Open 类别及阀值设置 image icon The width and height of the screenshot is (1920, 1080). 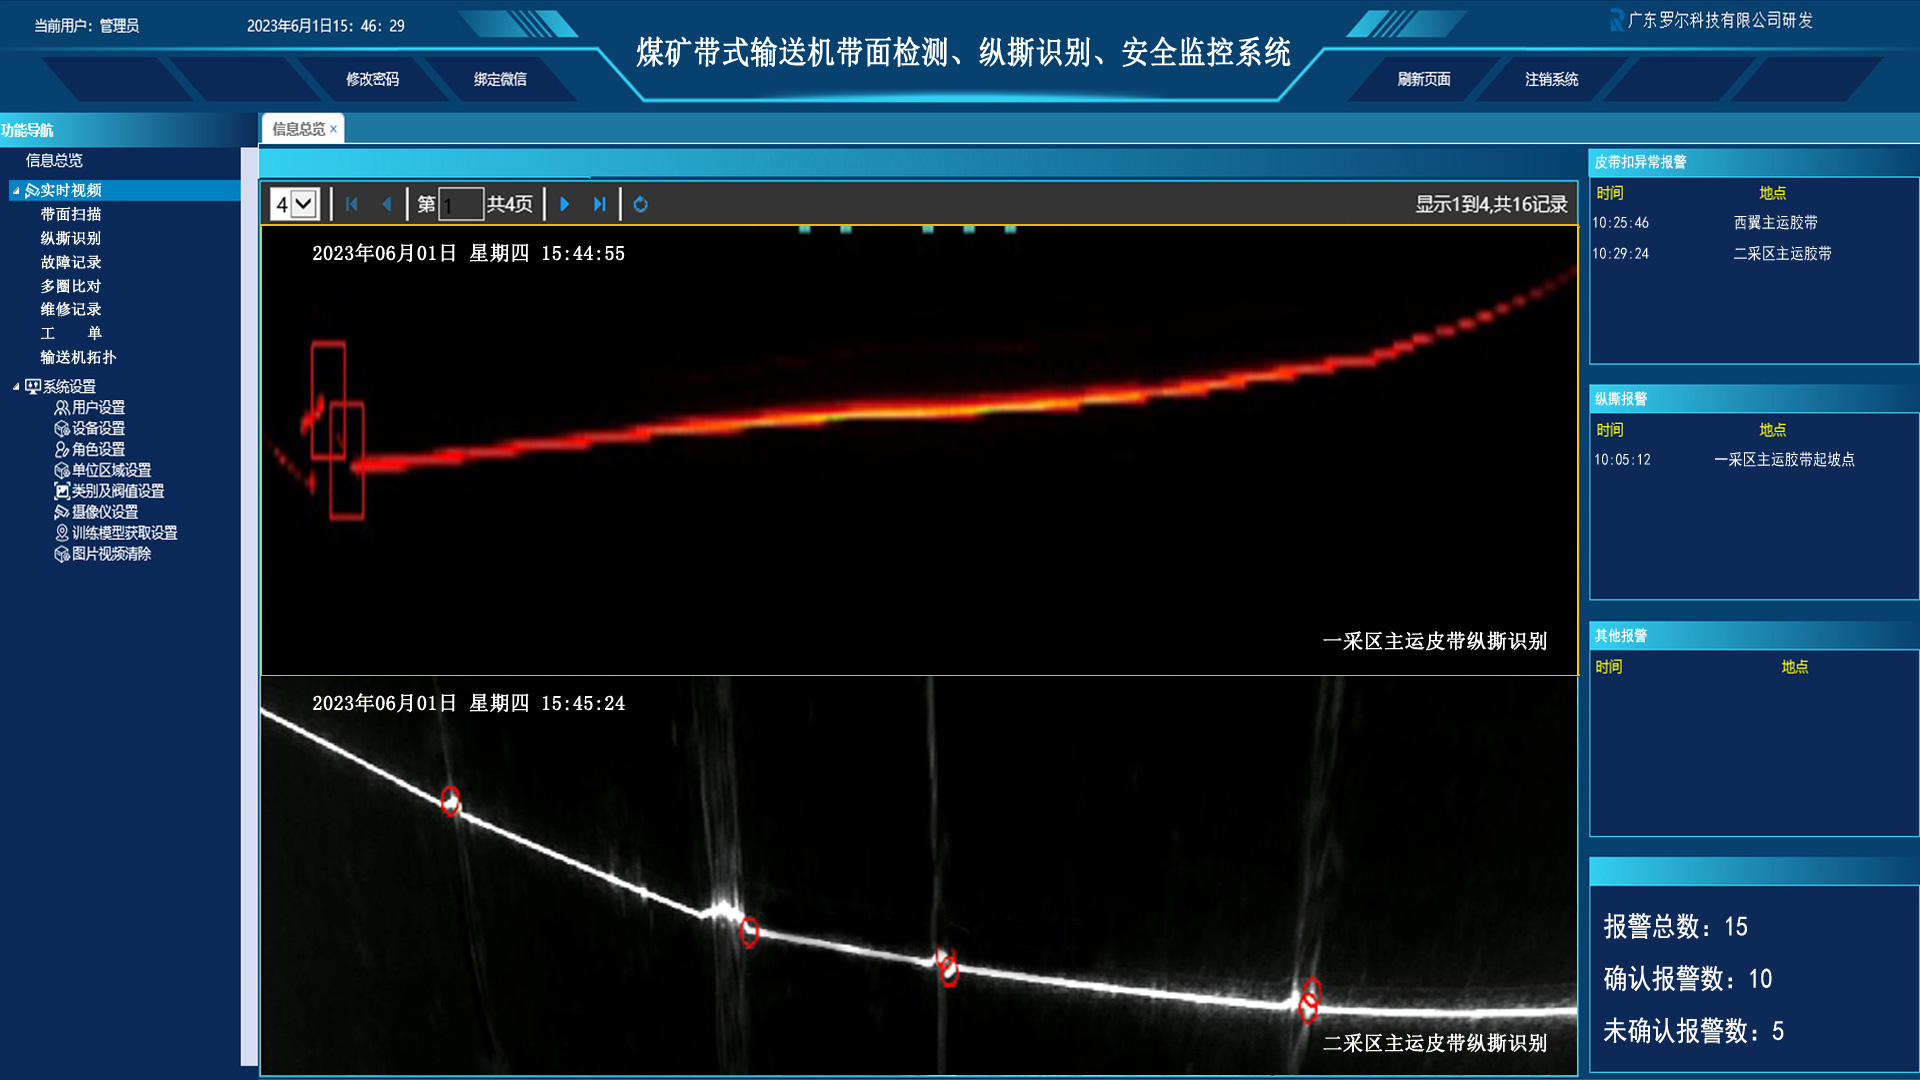(x=62, y=491)
